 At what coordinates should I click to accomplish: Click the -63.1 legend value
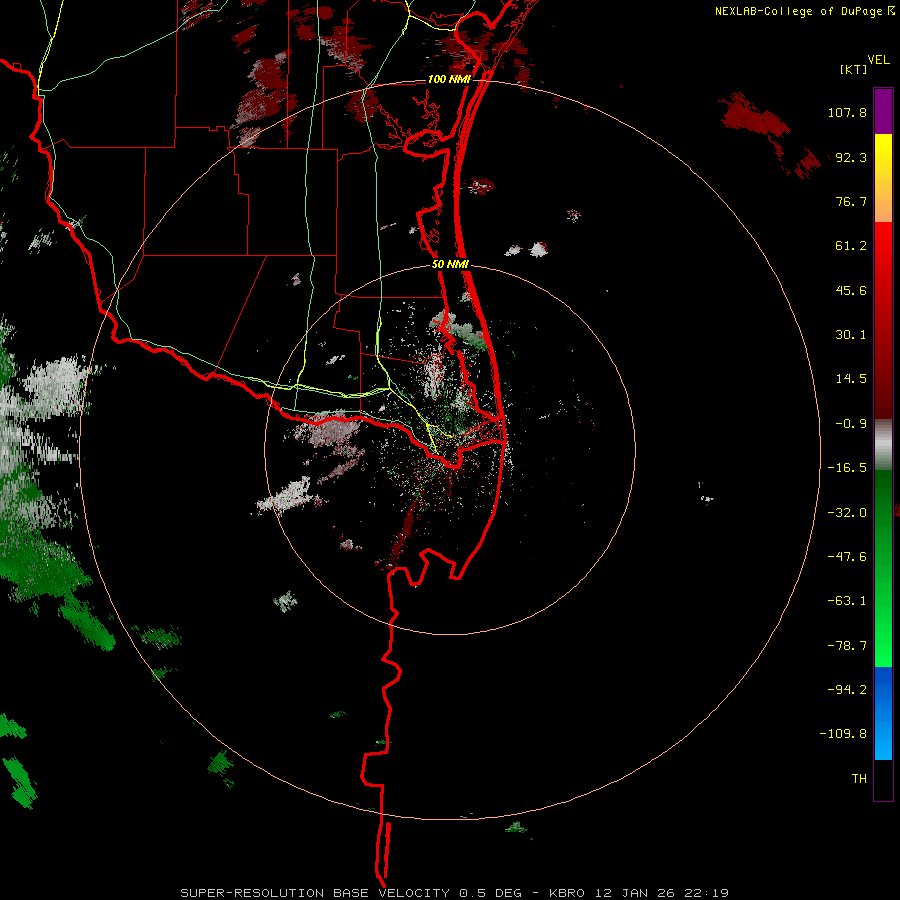847,601
